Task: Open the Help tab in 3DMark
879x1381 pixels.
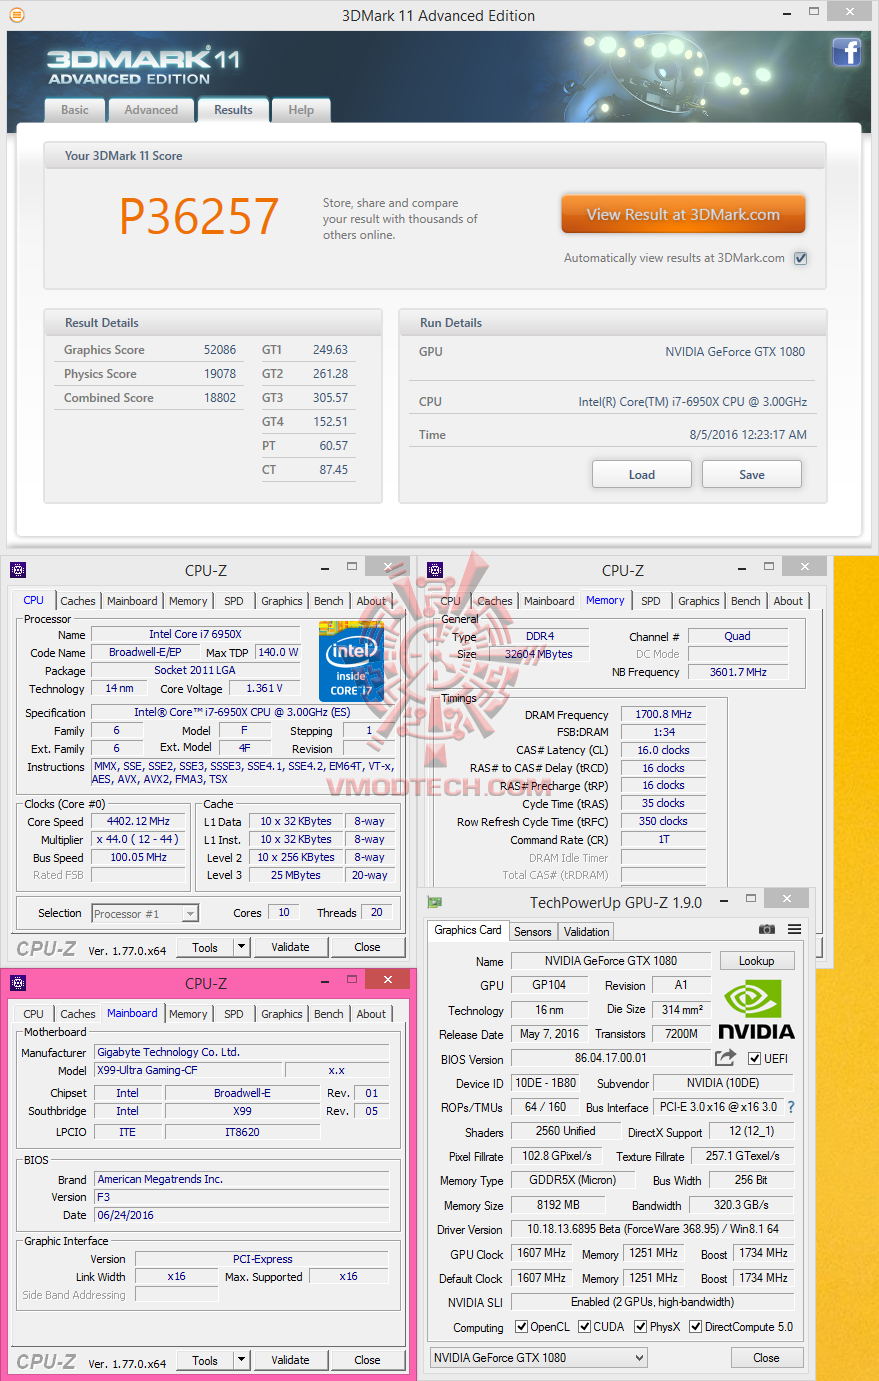Action: (301, 110)
